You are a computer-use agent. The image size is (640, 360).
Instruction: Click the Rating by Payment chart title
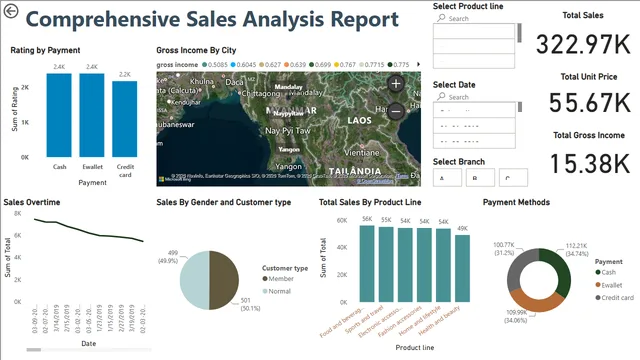pyautogui.click(x=45, y=50)
